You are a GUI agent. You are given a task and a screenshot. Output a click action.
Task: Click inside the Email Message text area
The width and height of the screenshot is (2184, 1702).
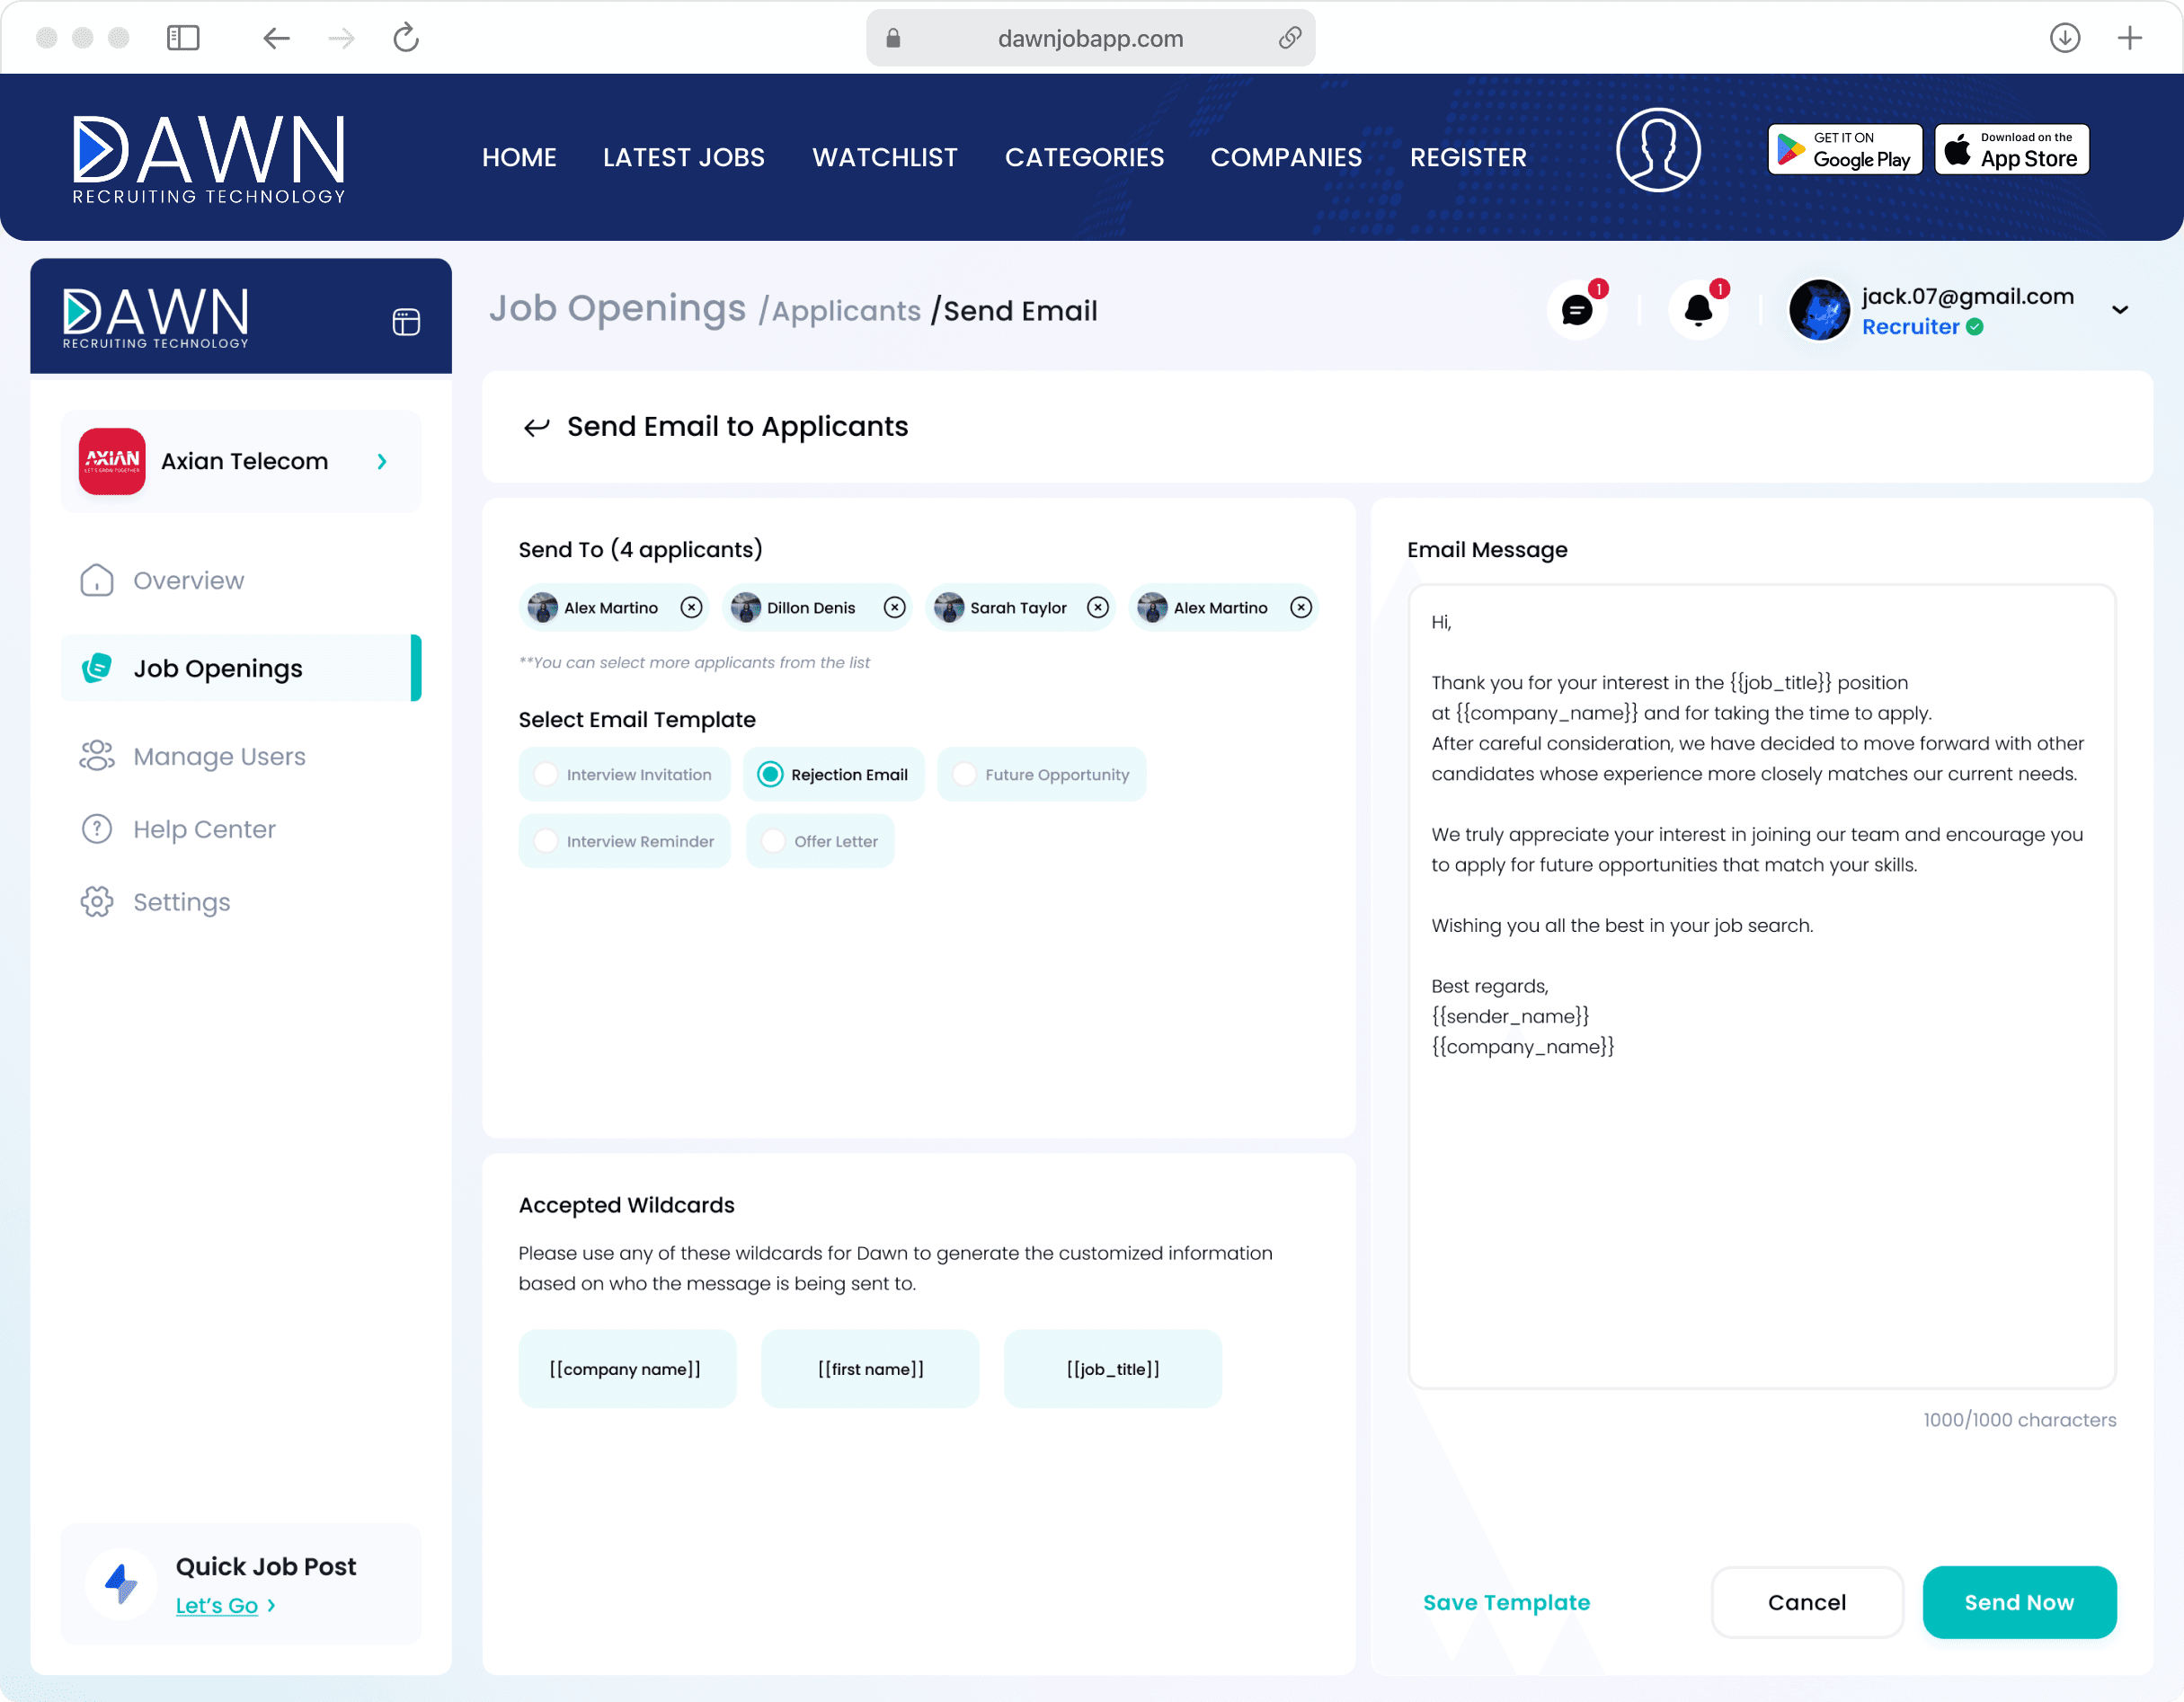tap(1762, 1200)
